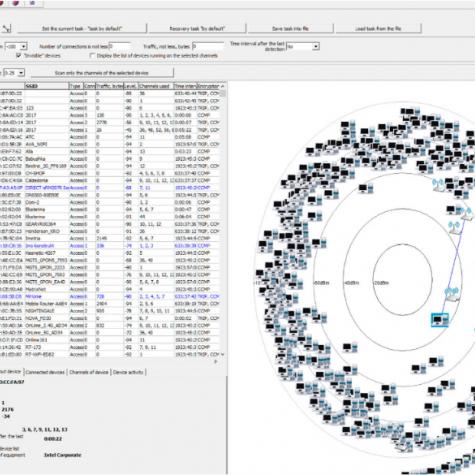Click the access point icon below the -40dBm ring
Image resolution: width=475 pixels, height=475 pixels.
452,295
